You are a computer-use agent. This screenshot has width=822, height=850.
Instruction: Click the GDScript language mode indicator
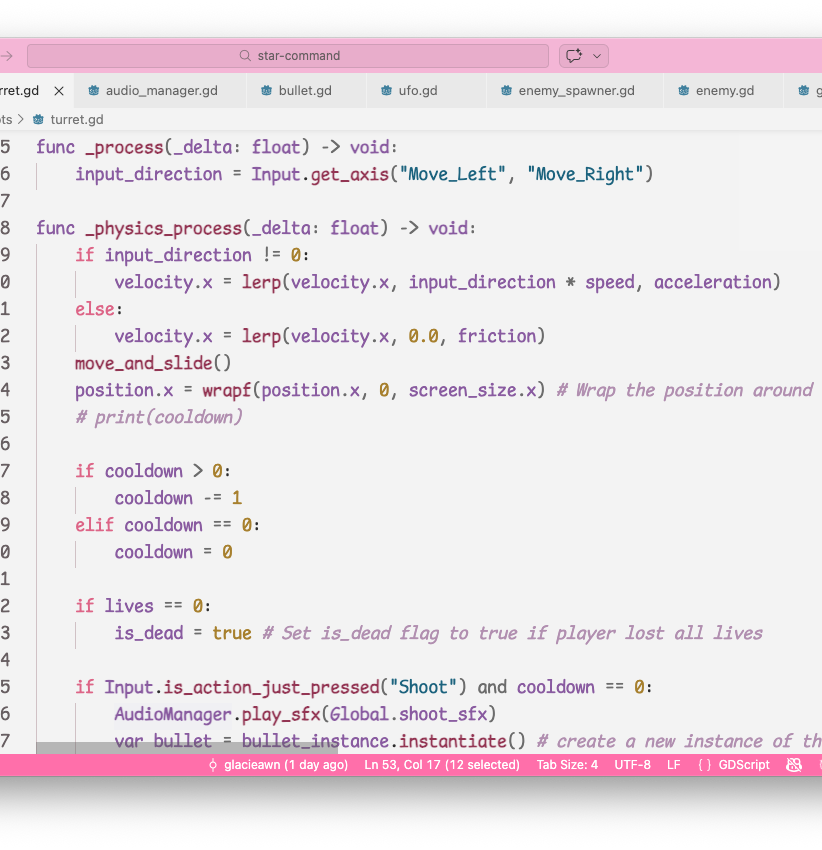[733, 765]
